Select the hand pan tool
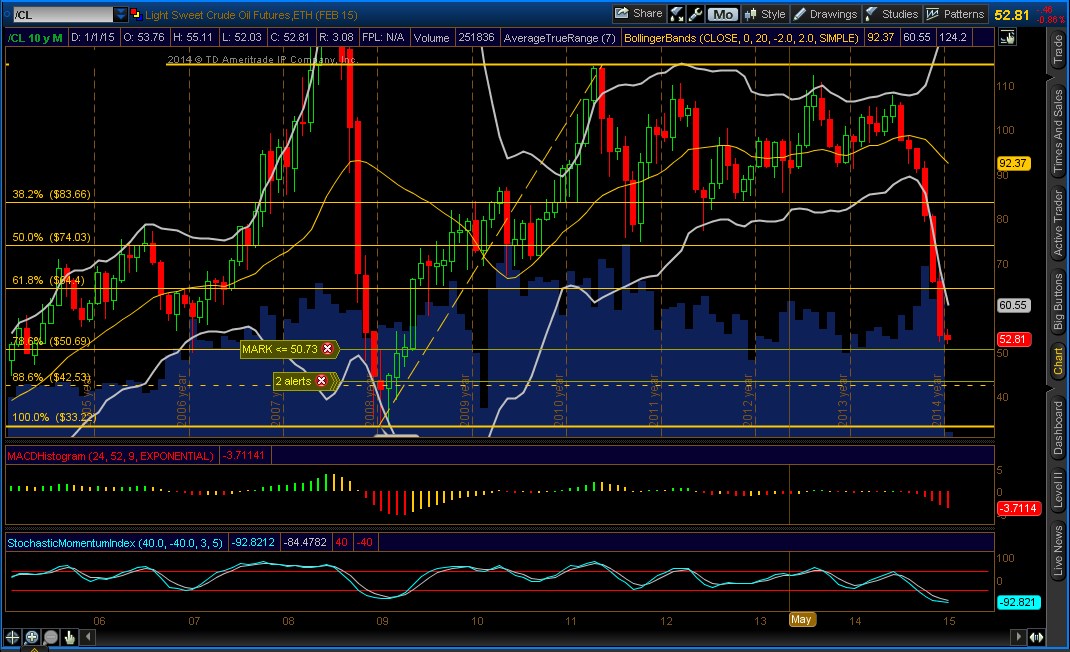Screen dimensions: 1070x652 (68, 637)
